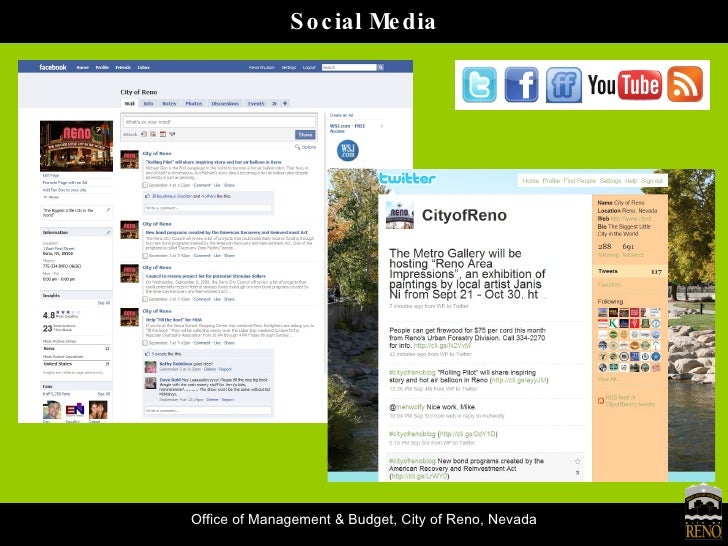728x546 pixels.
Task: Click Settings in Facebook top bar
Action: (x=289, y=68)
